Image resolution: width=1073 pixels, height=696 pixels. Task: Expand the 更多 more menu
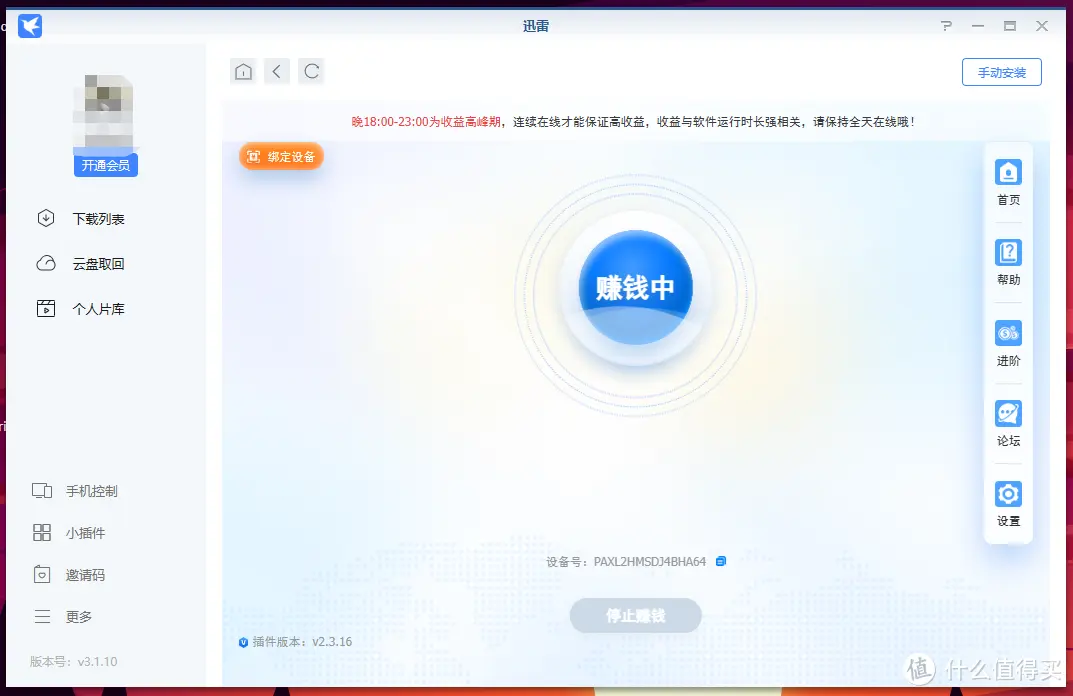pyautogui.click(x=78, y=617)
